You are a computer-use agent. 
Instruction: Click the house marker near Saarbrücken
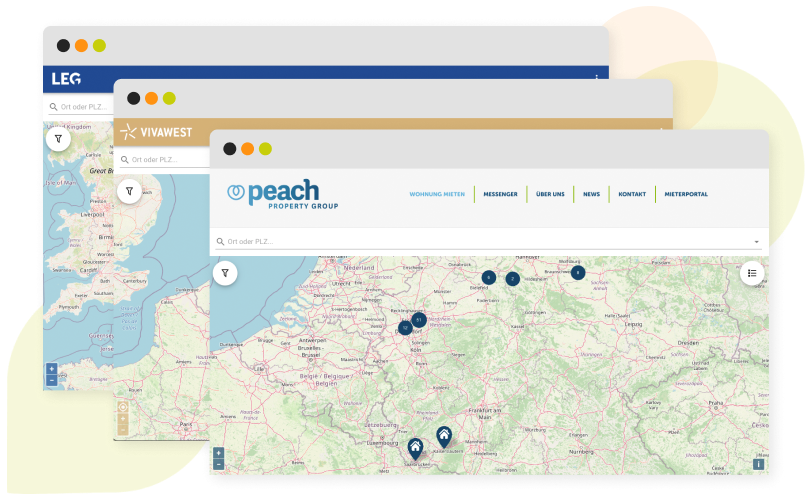point(415,447)
